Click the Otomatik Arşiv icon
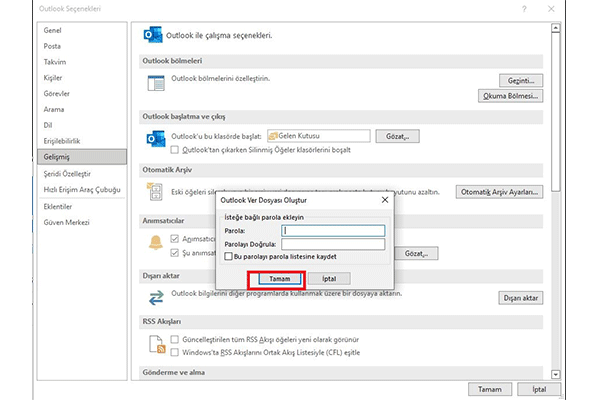The height and width of the screenshot is (400, 600). pyautogui.click(x=155, y=191)
